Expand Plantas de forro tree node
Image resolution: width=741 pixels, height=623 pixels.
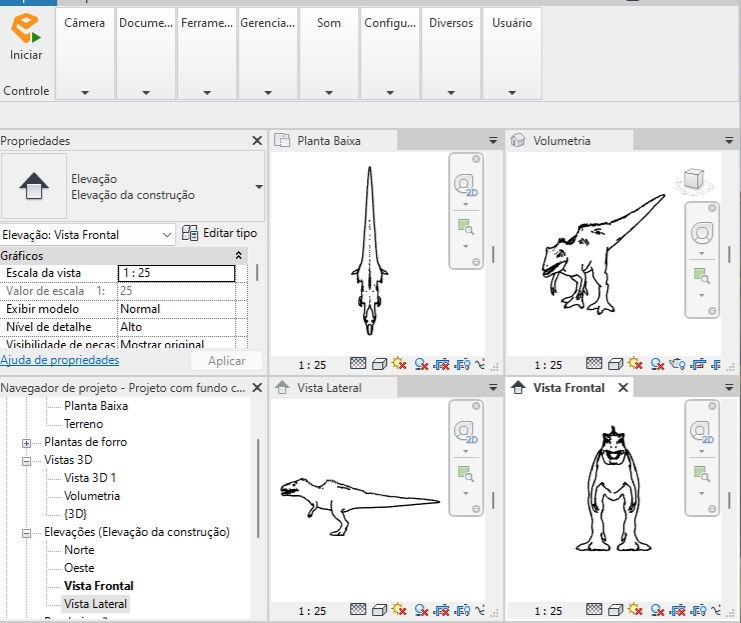click(26, 443)
